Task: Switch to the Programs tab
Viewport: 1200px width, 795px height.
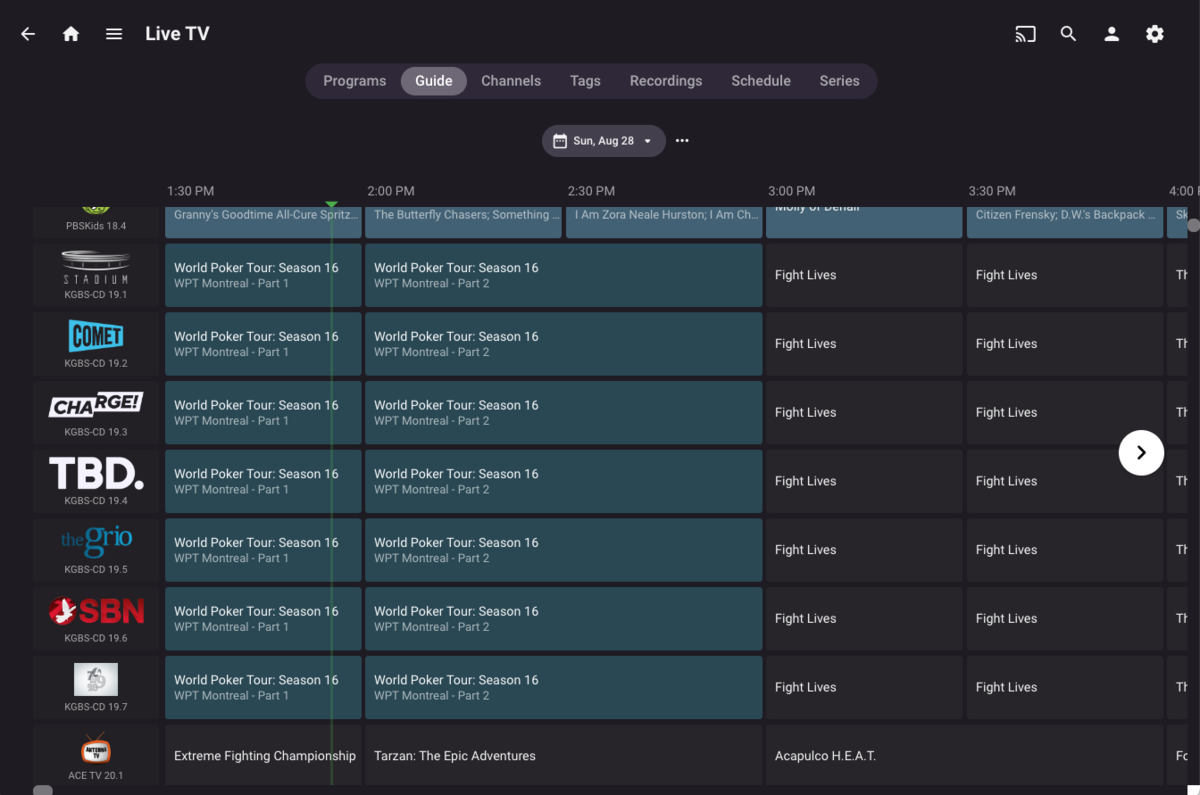Action: click(x=354, y=81)
